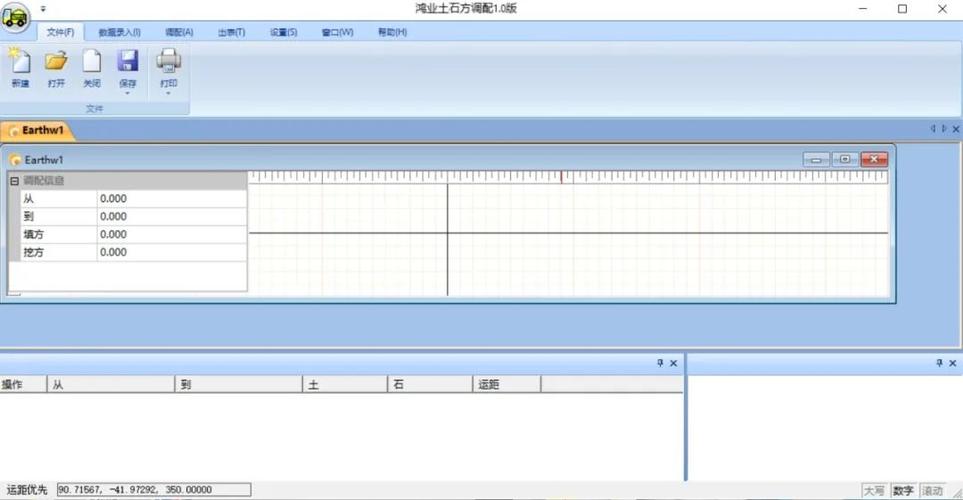Create a new file with 新建 icon

20,68
